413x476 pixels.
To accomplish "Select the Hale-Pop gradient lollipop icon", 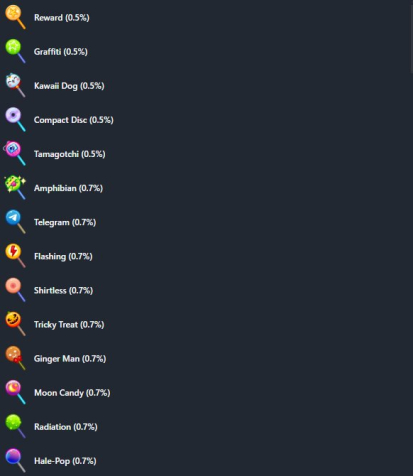I will point(15,460).
